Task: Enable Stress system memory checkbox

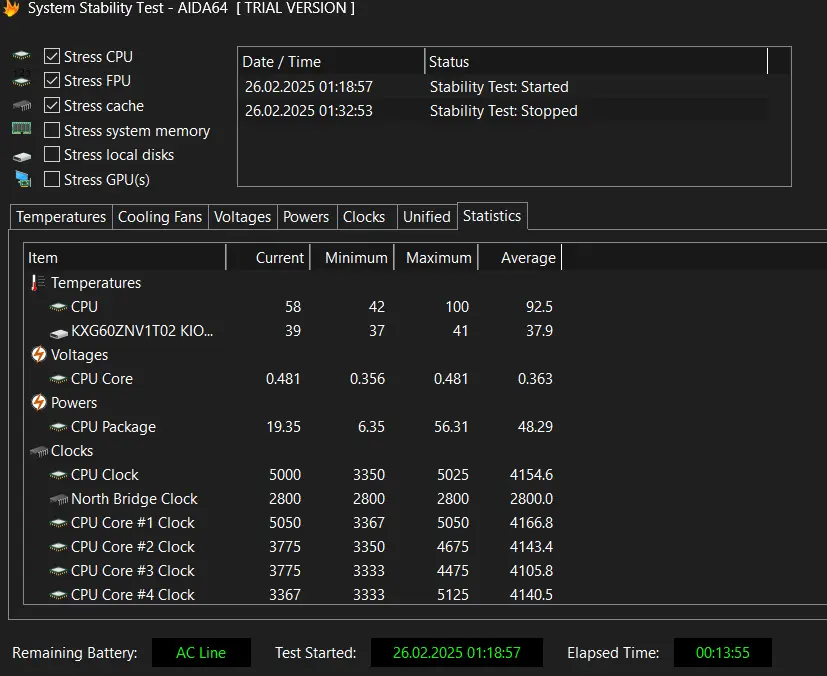Action: coord(52,130)
